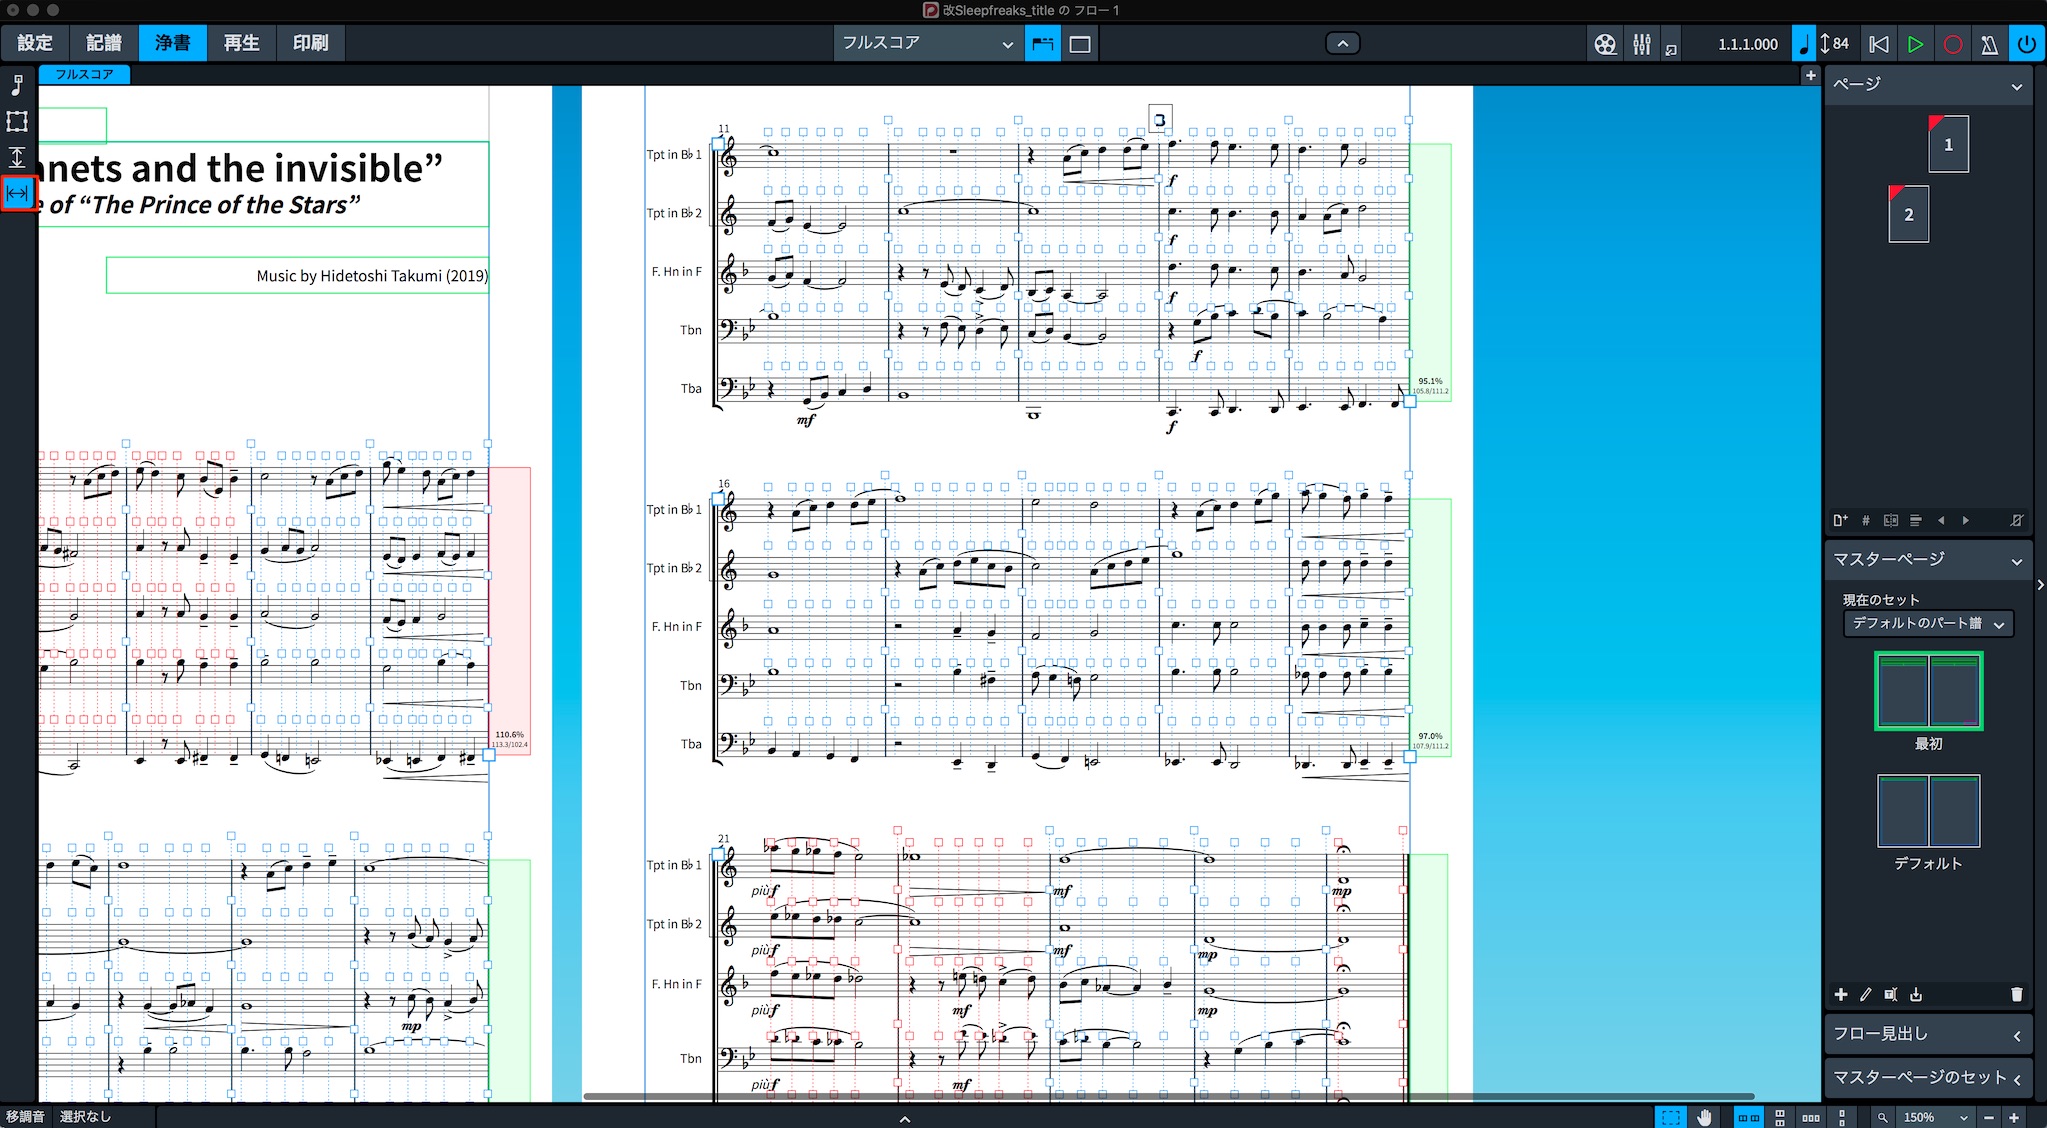Image resolution: width=2047 pixels, height=1128 pixels.
Task: Select page 2 thumbnail
Action: point(1908,214)
